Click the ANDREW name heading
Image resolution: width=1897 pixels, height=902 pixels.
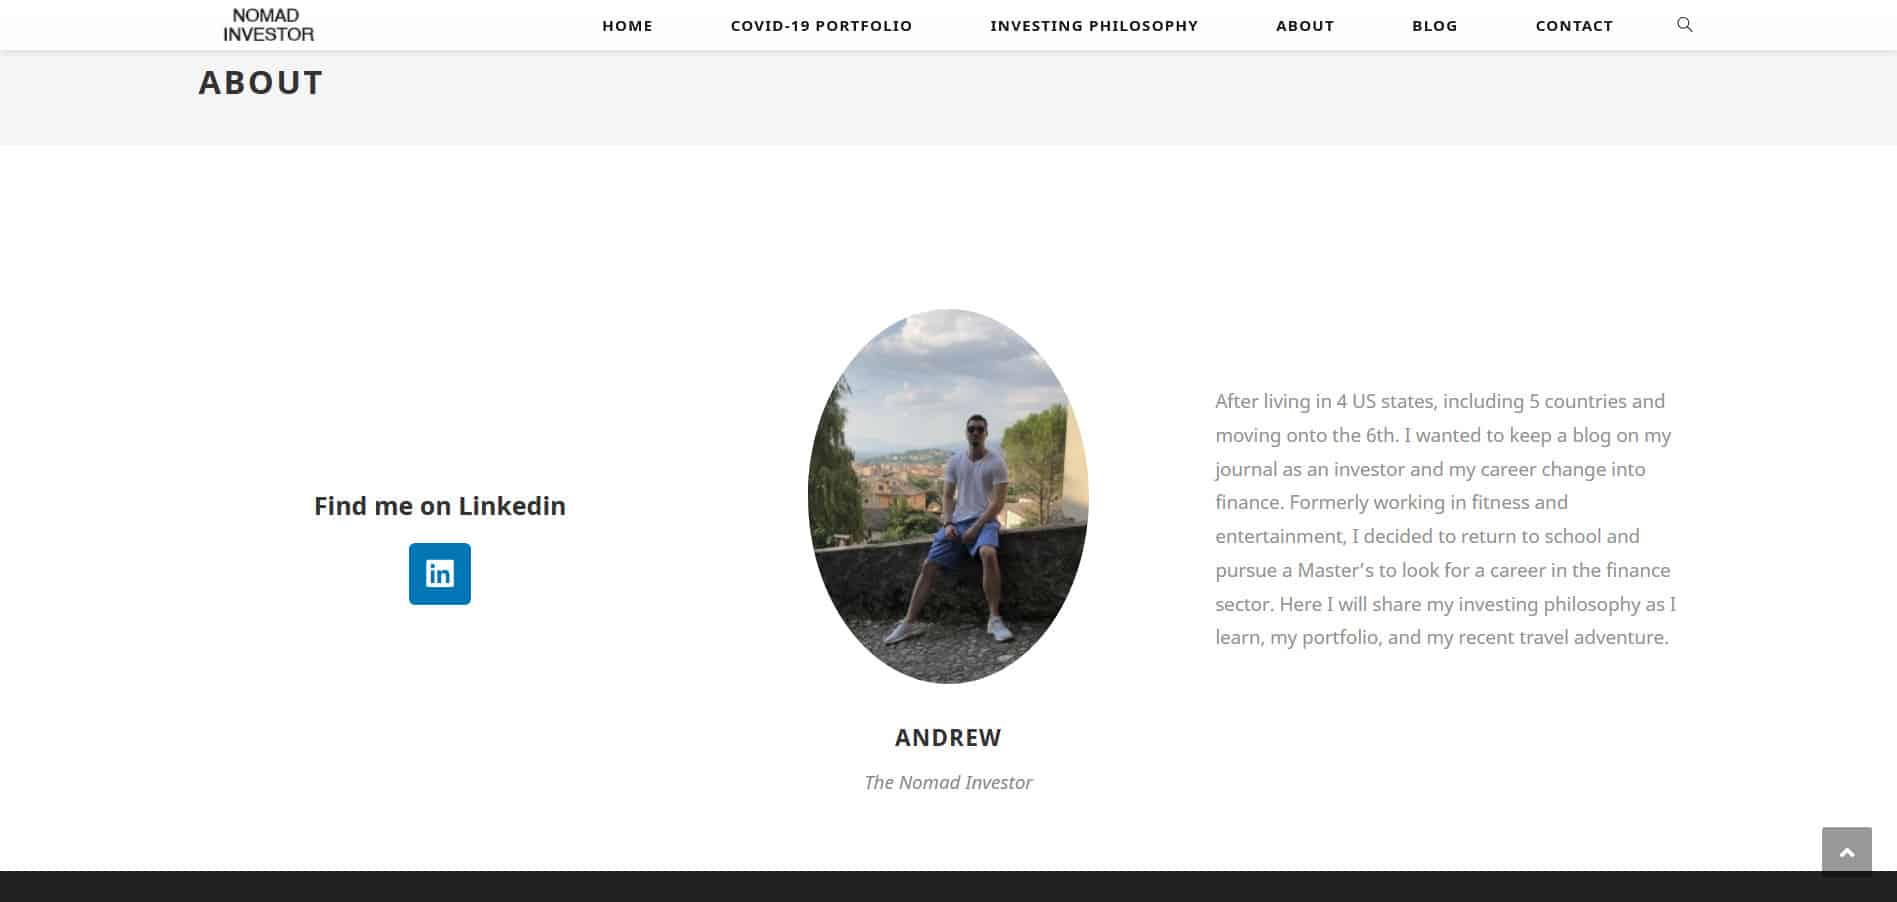(948, 738)
